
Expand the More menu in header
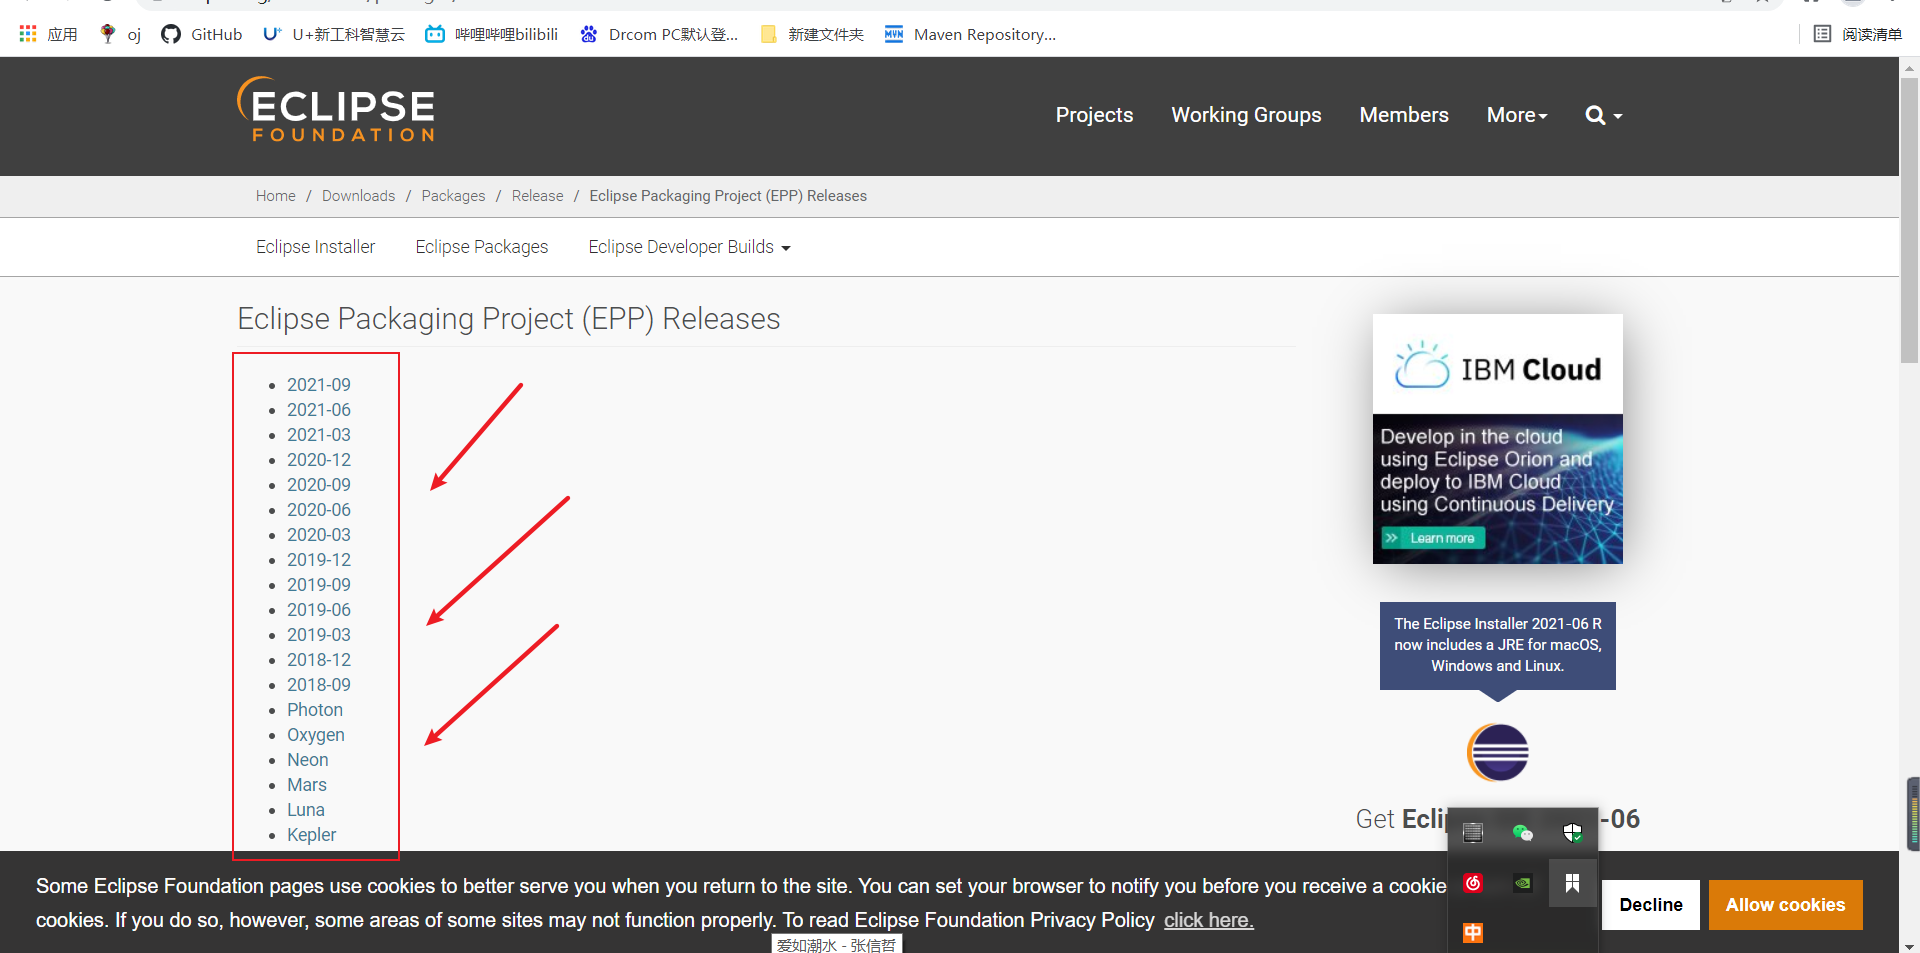(x=1517, y=115)
